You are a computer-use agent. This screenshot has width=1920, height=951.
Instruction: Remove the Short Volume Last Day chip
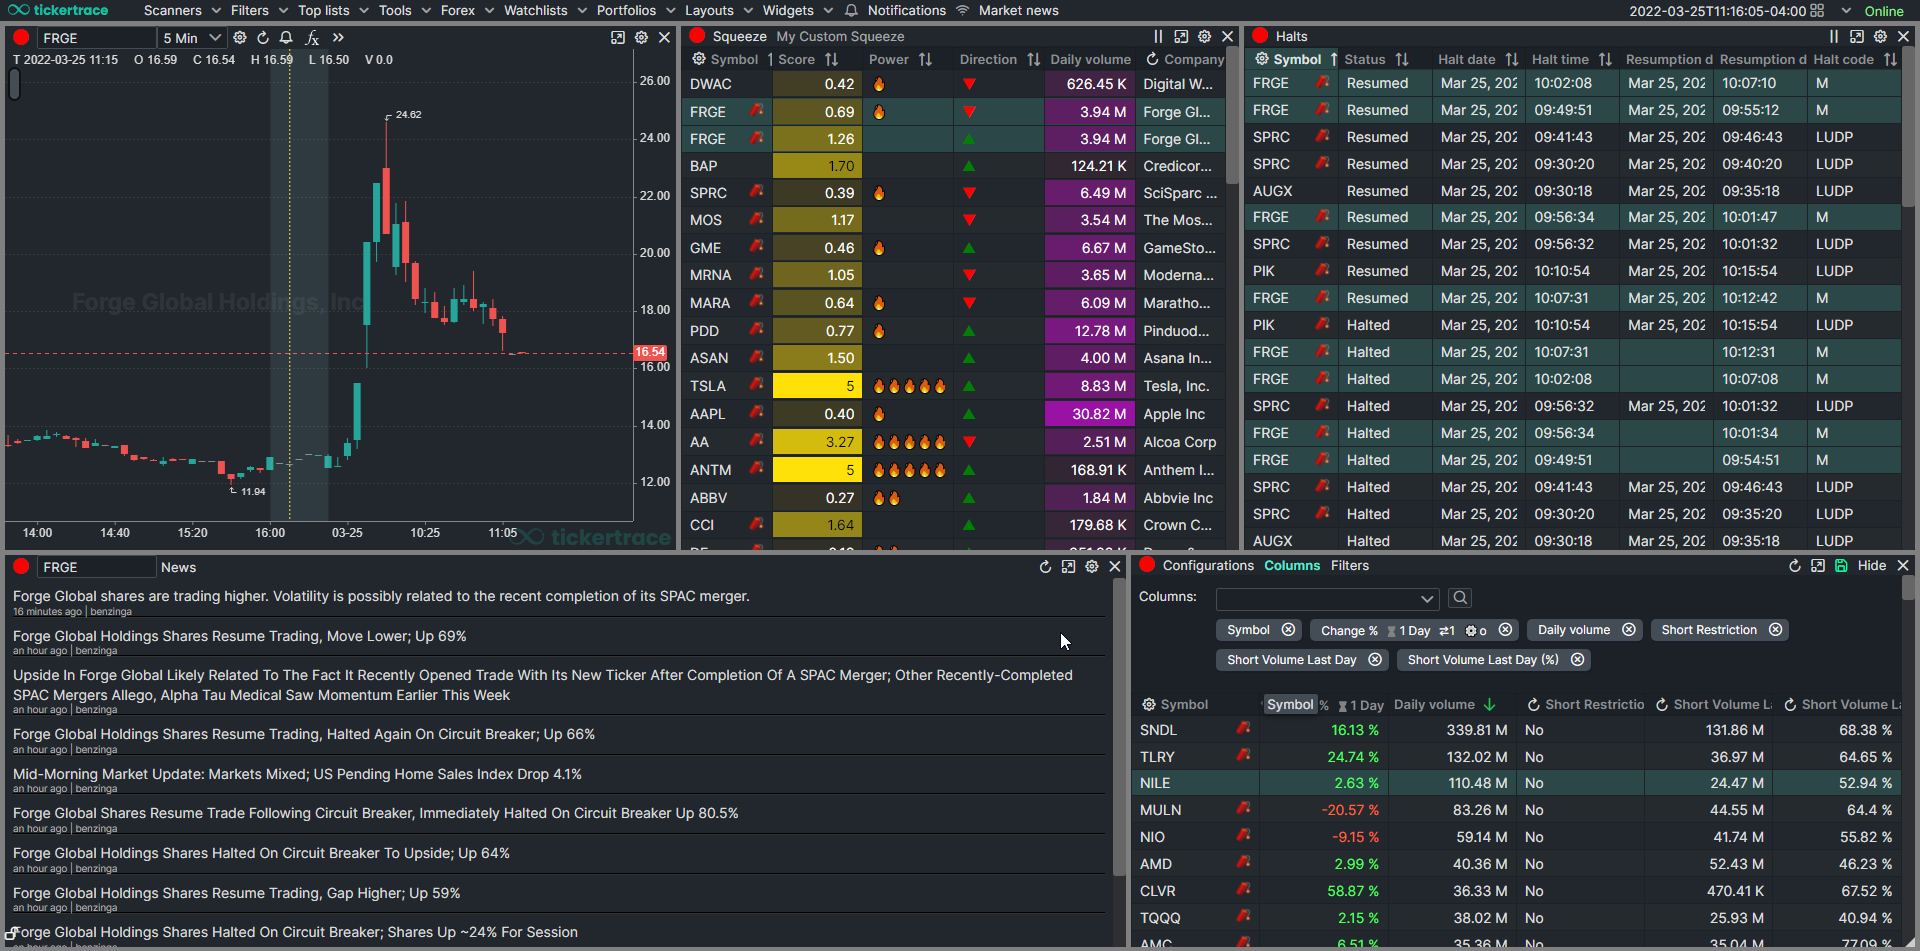pos(1375,660)
